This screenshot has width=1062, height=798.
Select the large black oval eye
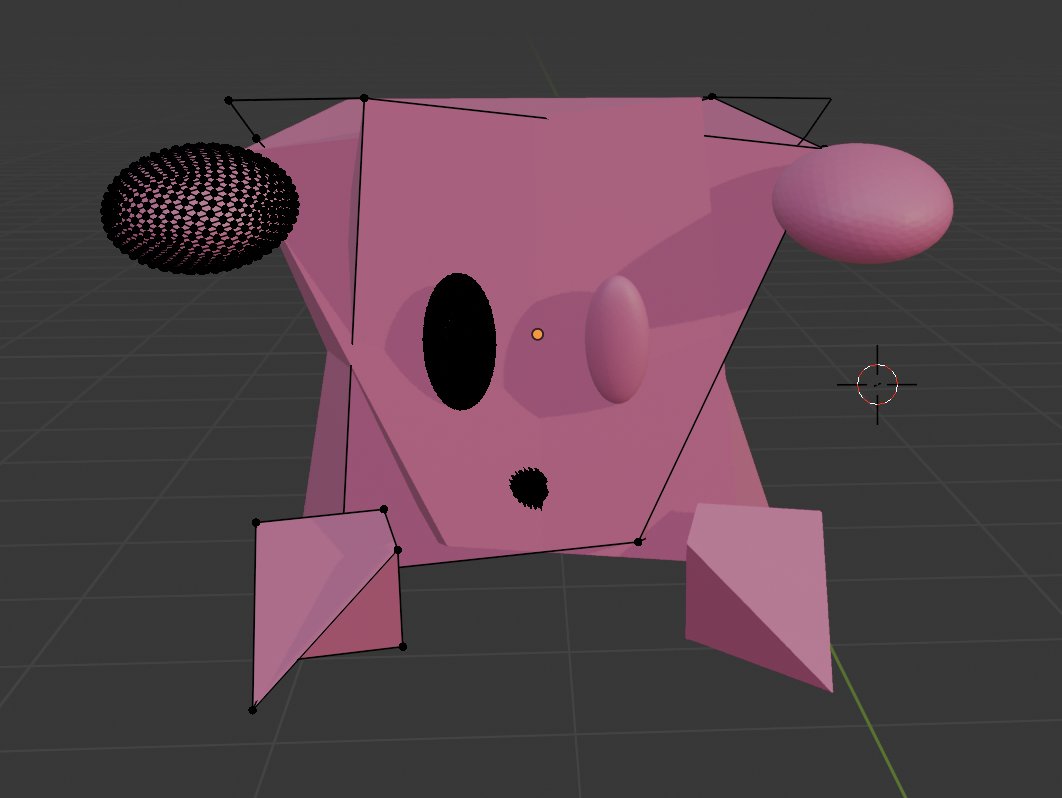click(459, 341)
